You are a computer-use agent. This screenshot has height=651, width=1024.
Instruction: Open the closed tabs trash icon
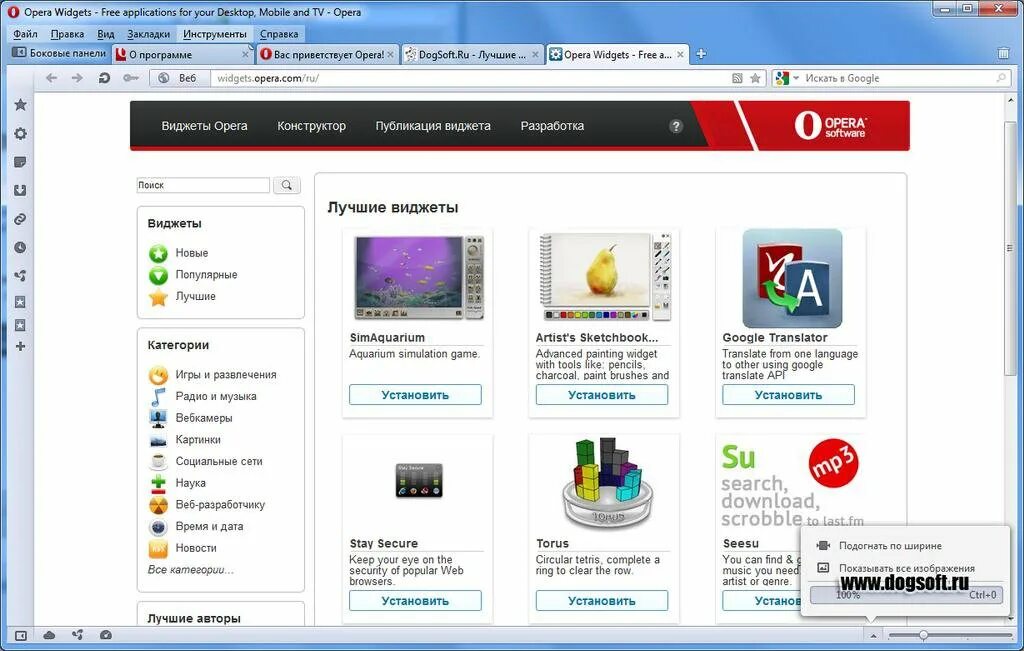point(1004,54)
